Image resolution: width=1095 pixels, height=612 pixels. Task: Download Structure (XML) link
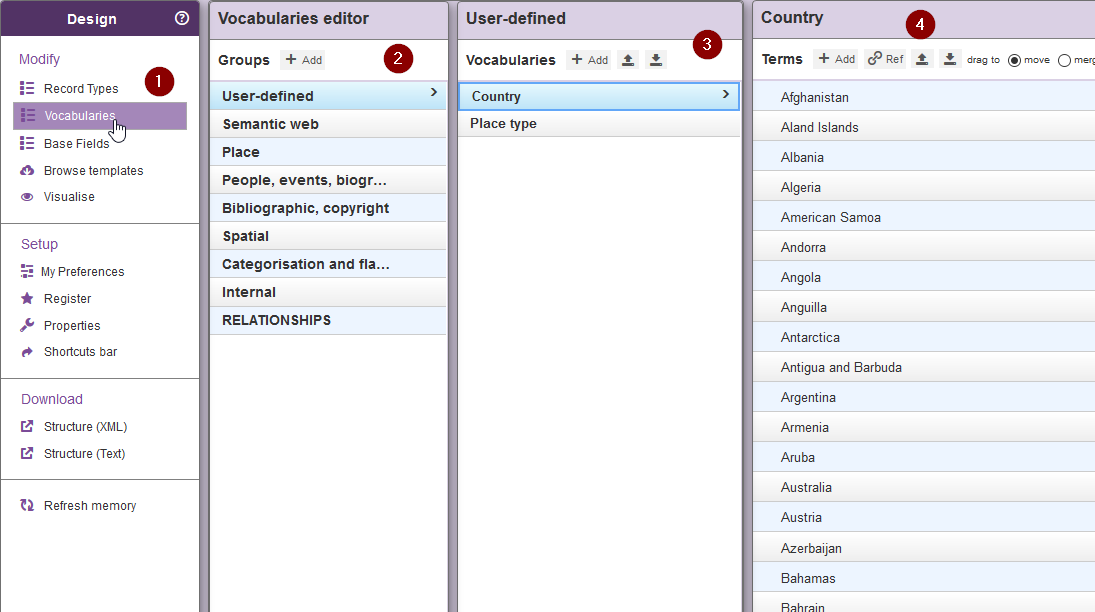click(85, 427)
